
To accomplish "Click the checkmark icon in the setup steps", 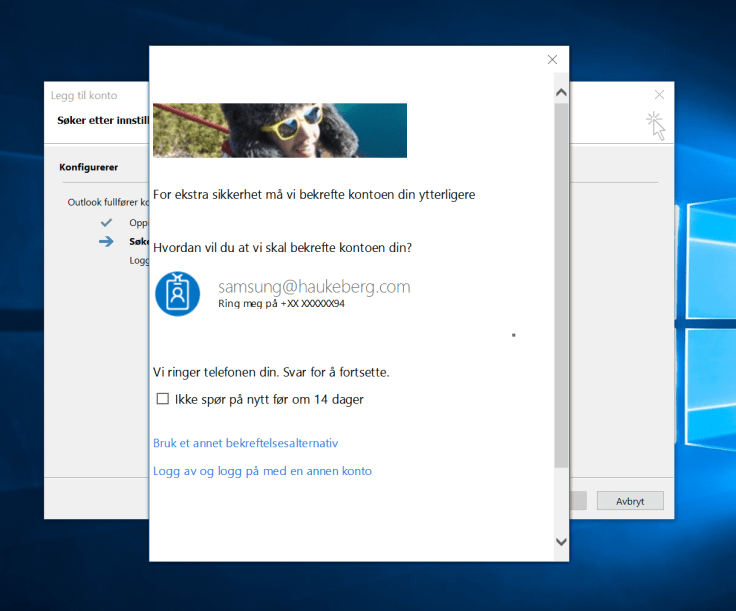I will pyautogui.click(x=107, y=222).
